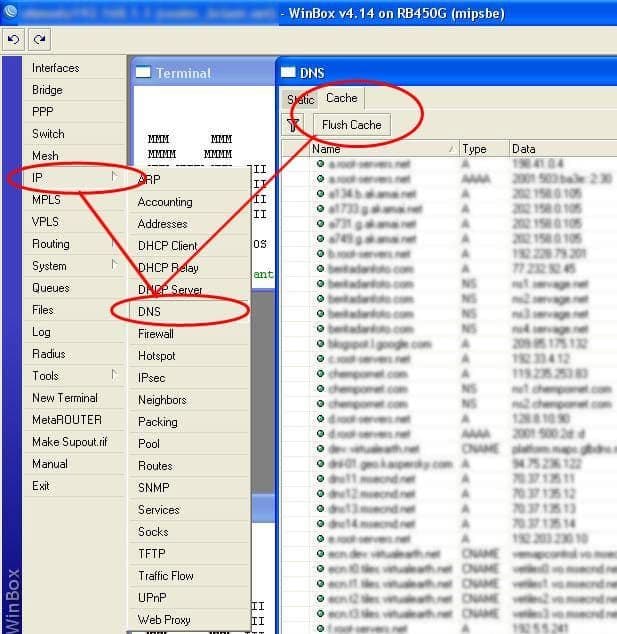Select SNMP in the IP submenu

click(189, 488)
